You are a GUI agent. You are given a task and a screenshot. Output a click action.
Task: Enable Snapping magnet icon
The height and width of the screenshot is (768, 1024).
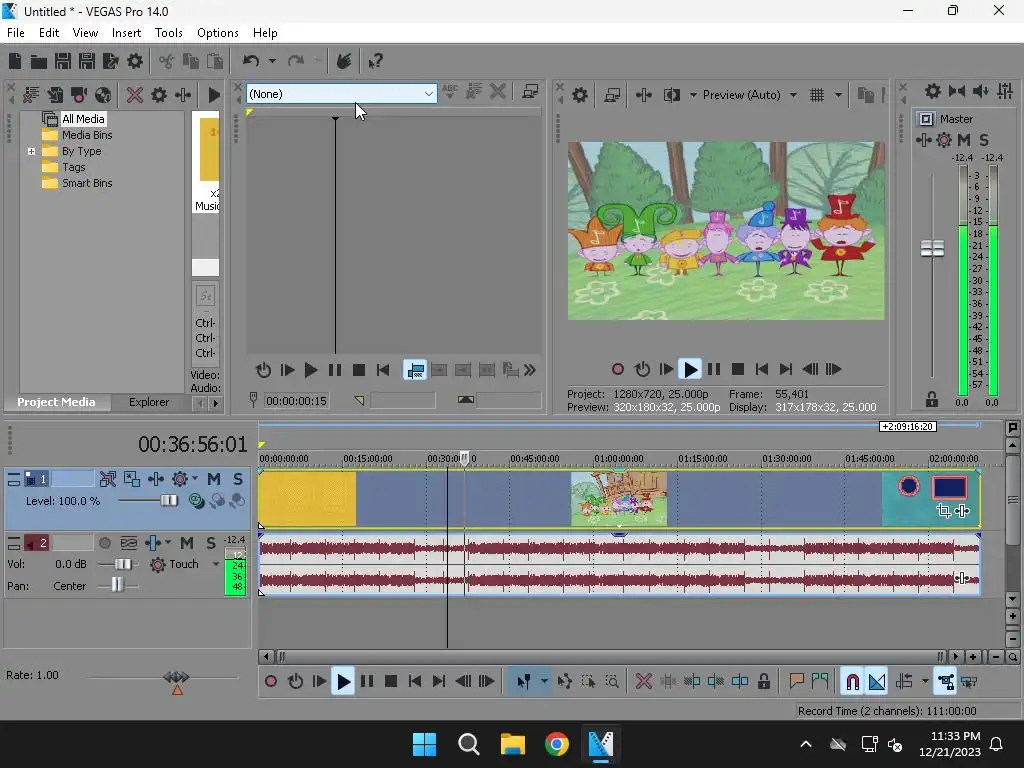pos(852,682)
